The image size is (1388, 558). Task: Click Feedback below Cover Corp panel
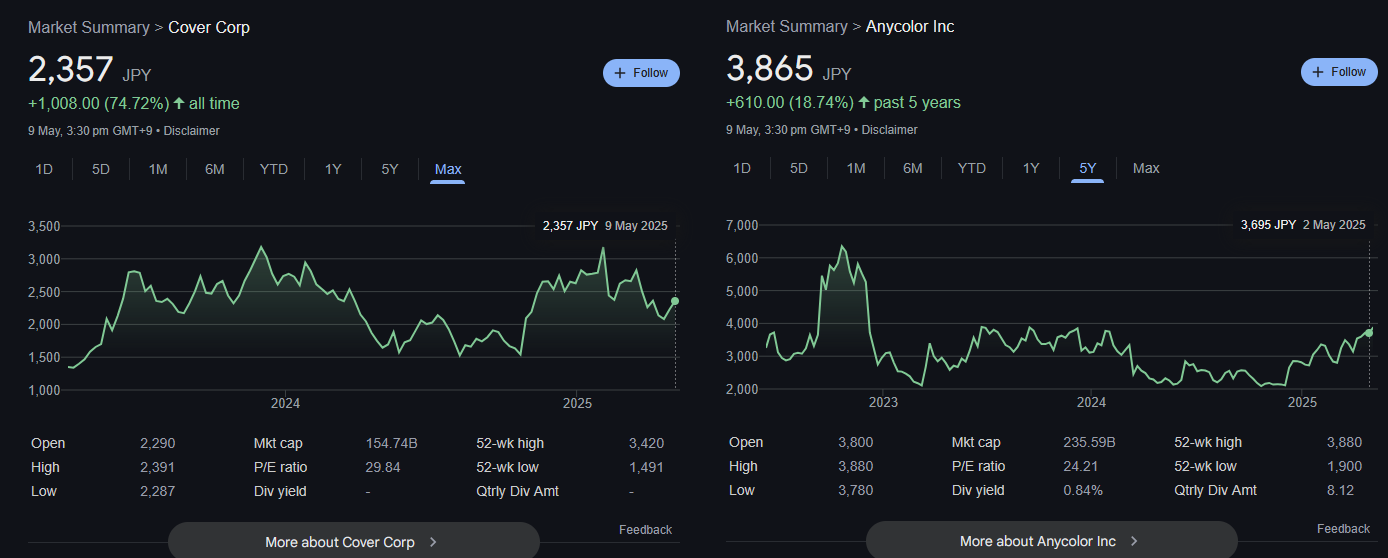[x=645, y=530]
